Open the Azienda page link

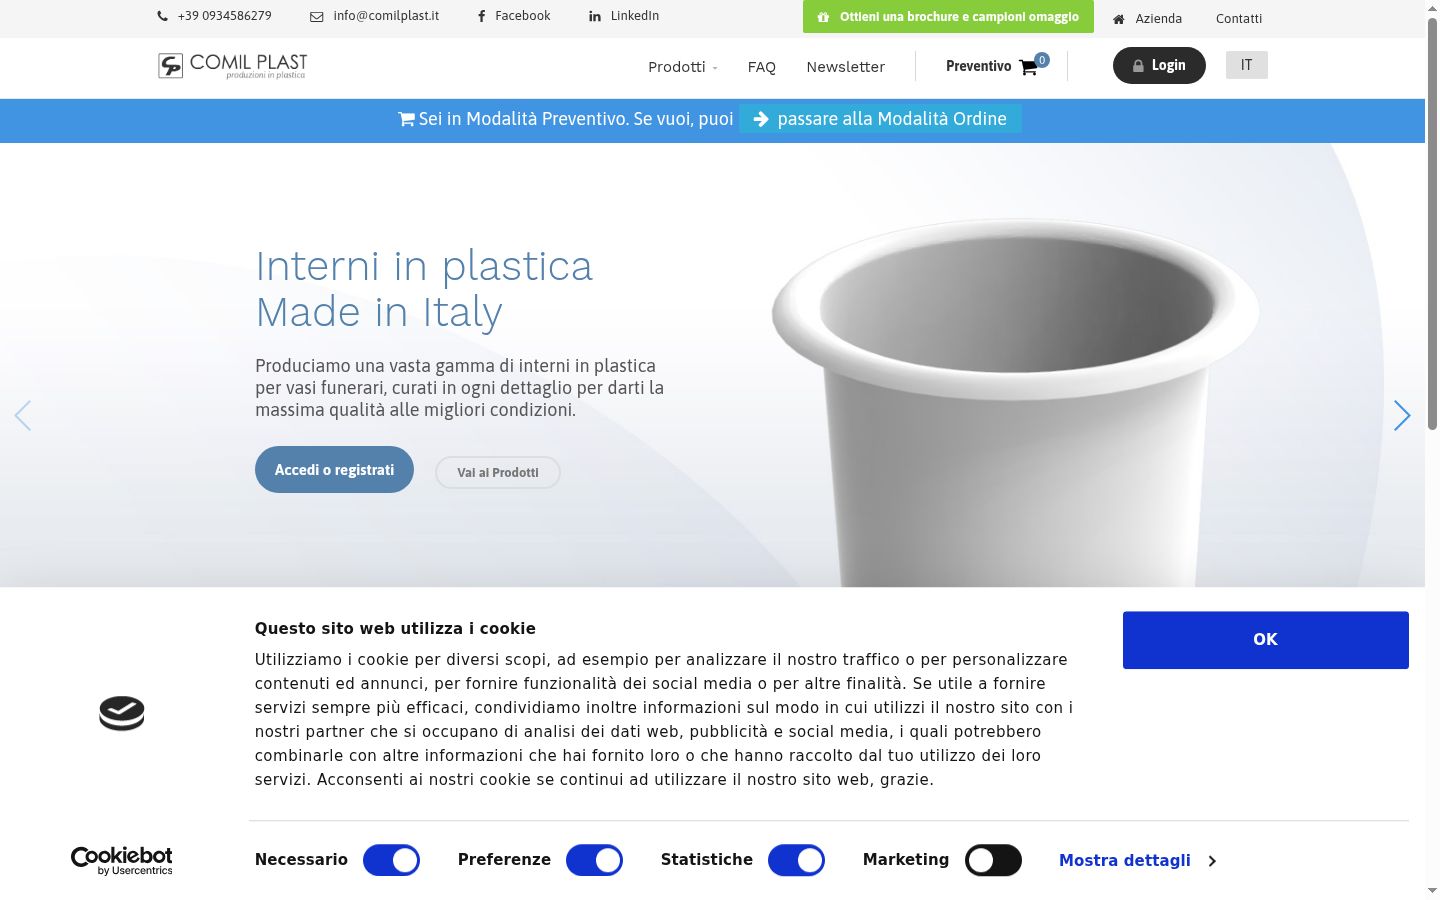click(1159, 19)
